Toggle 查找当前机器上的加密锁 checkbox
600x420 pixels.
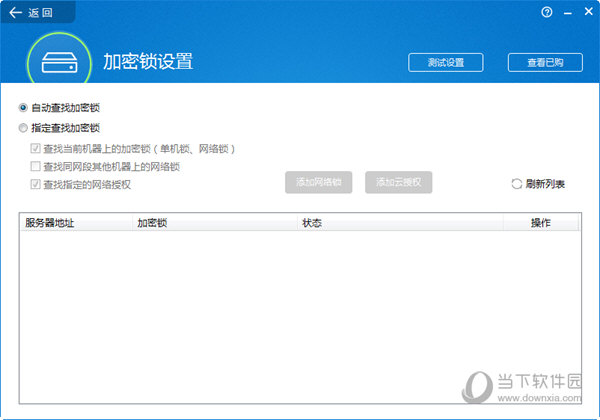[35, 148]
